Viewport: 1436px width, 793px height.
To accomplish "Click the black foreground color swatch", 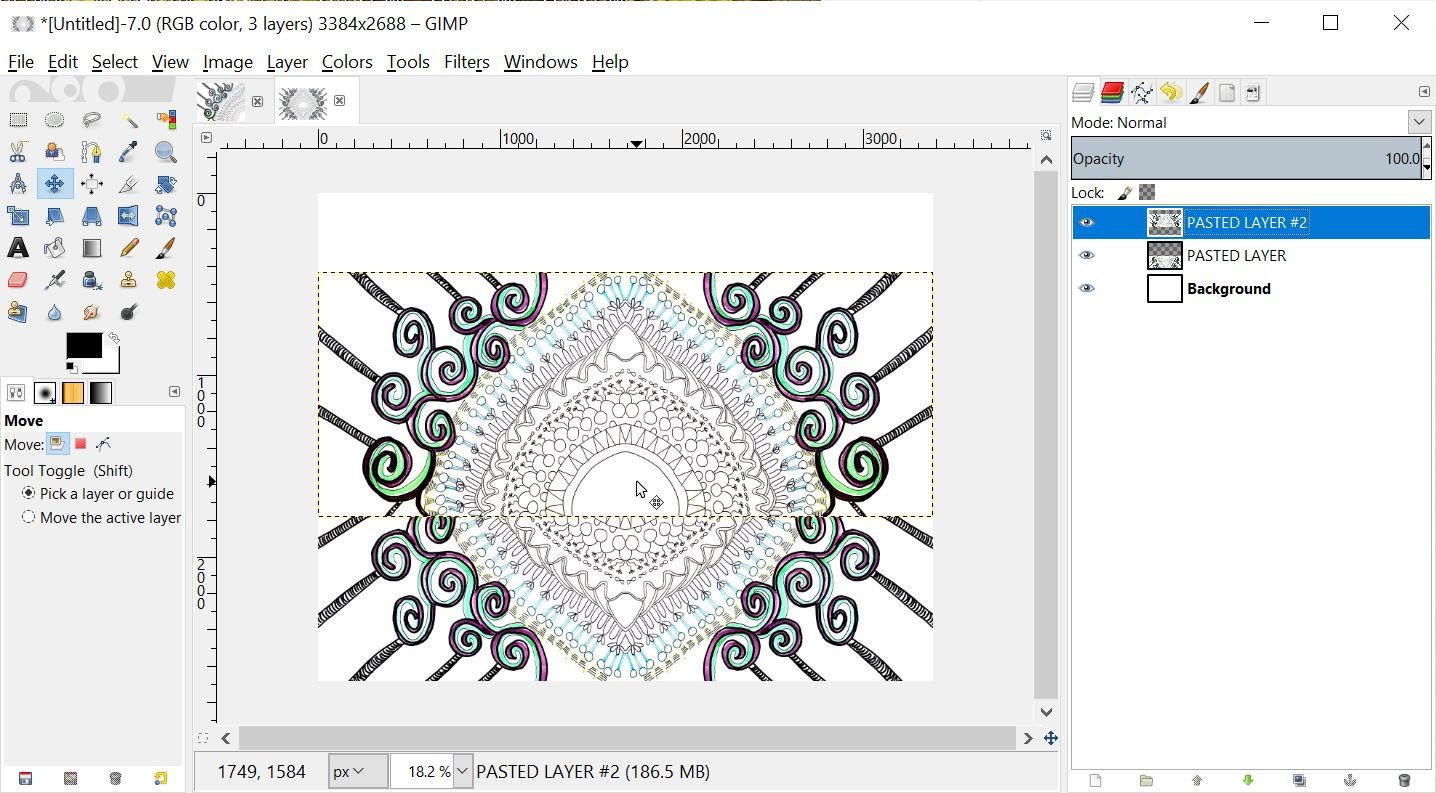I will 83,346.
